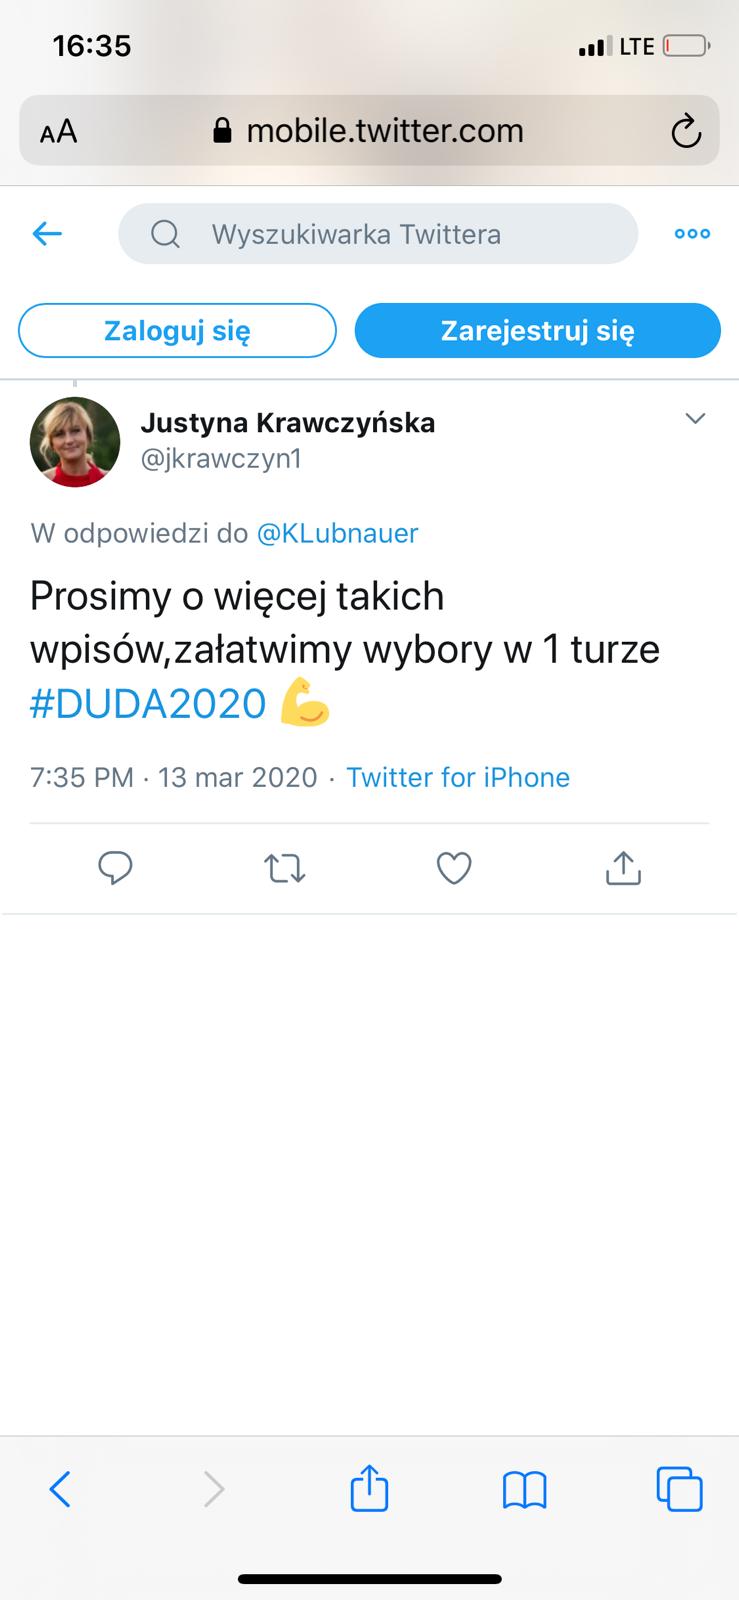Navigate back with Safari's bottom chevron
This screenshot has width=739, height=1600.
point(60,1489)
